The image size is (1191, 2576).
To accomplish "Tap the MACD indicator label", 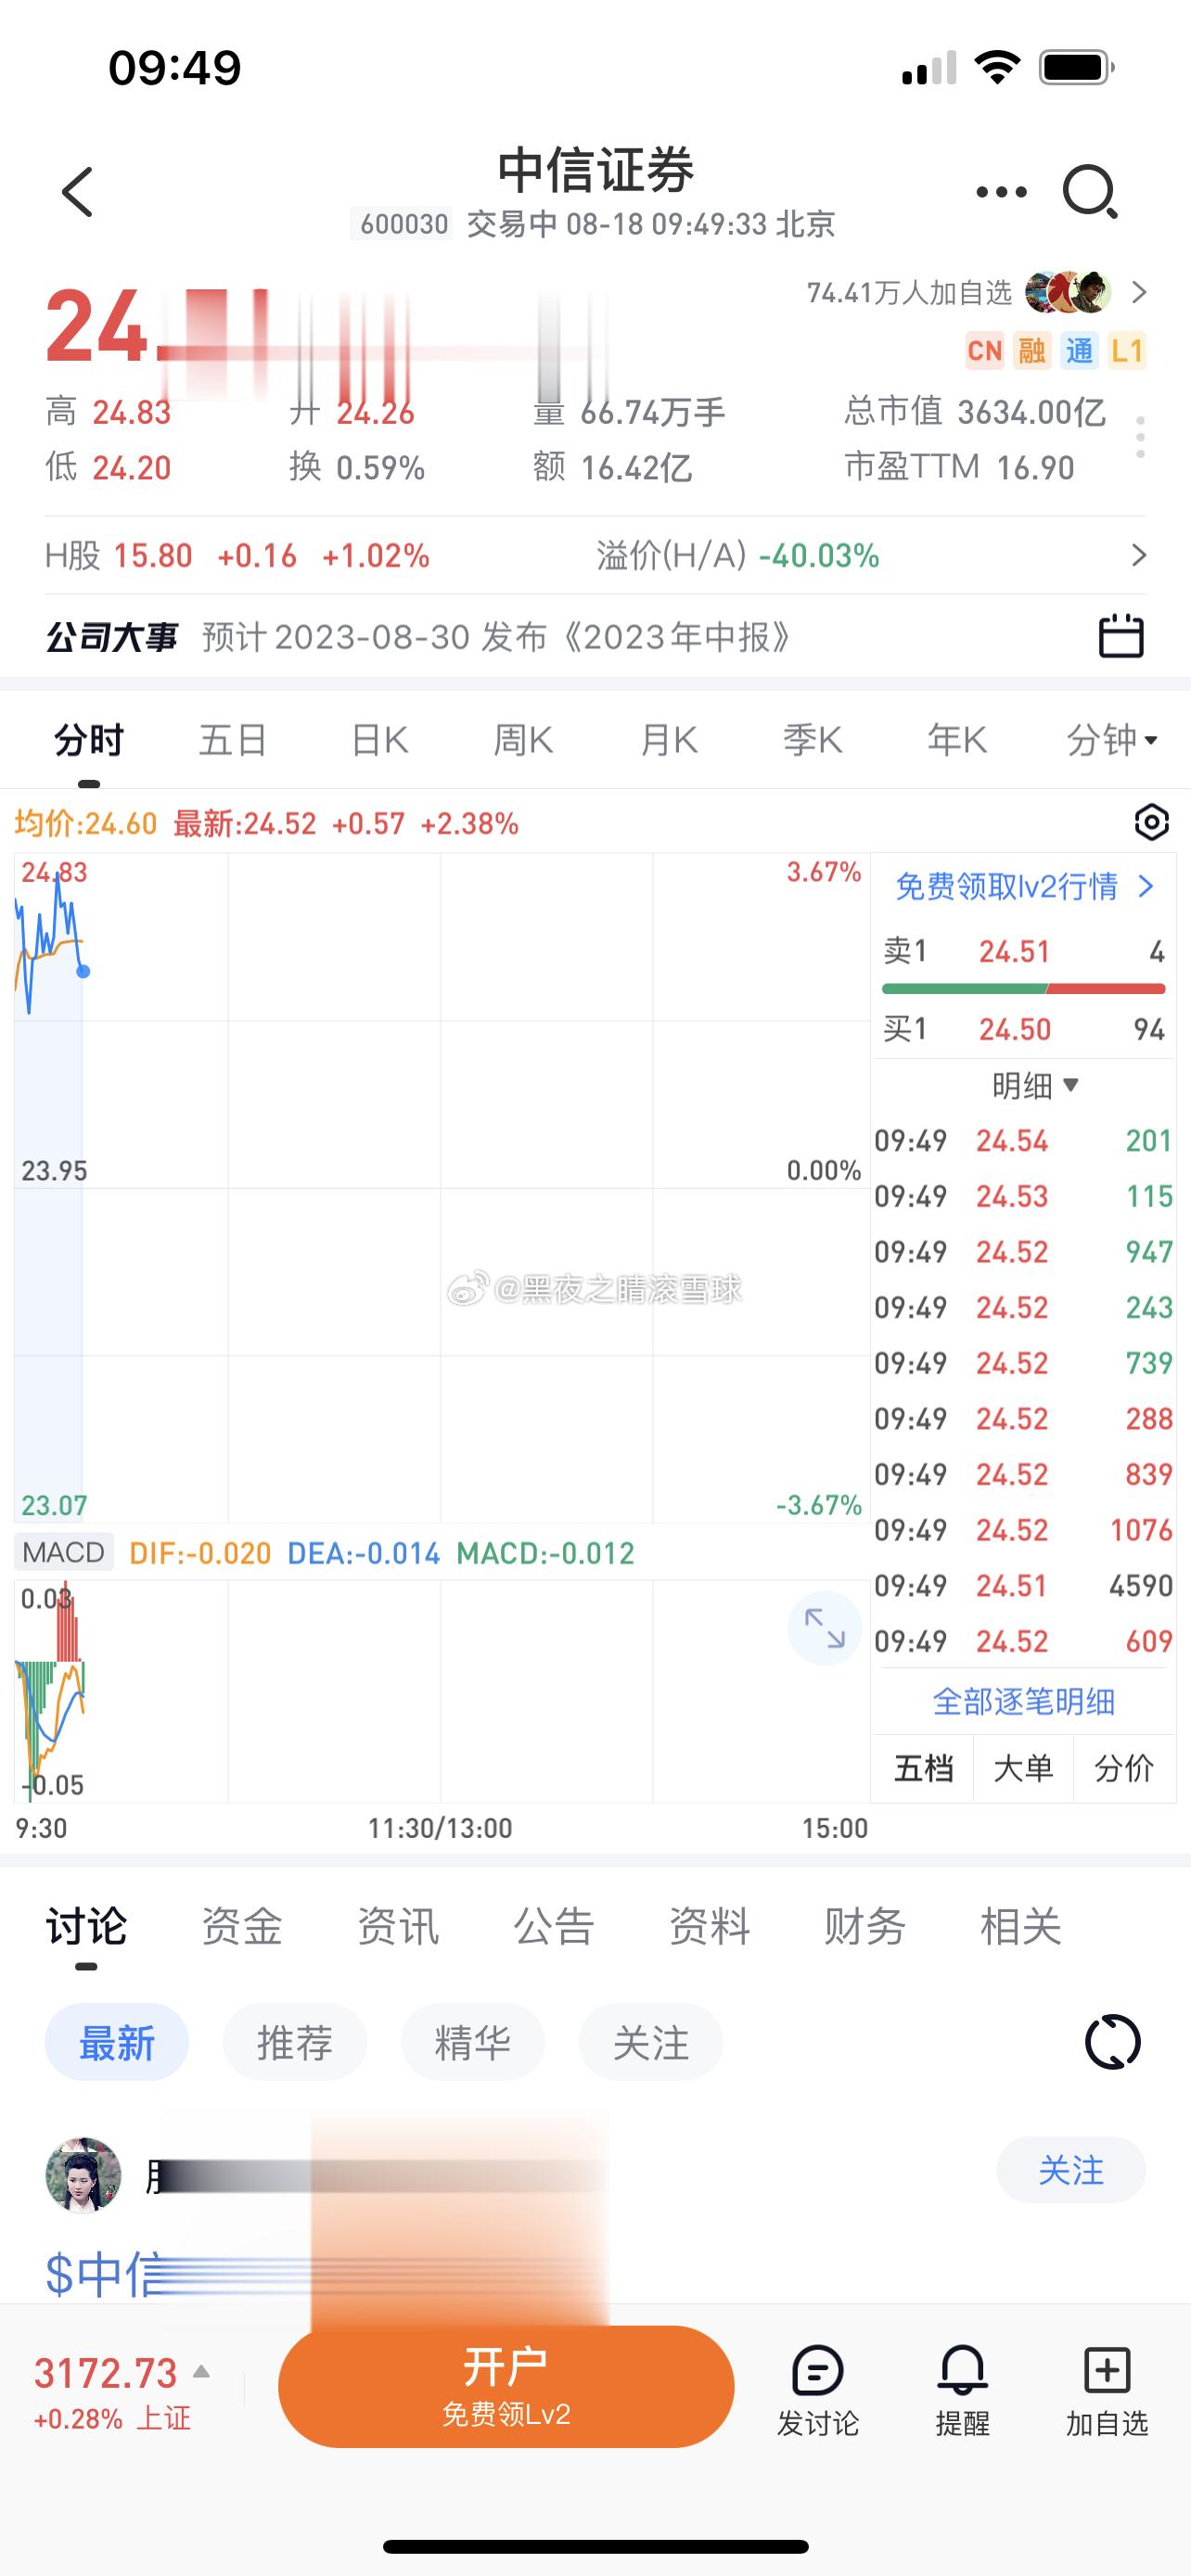I will pos(64,1553).
